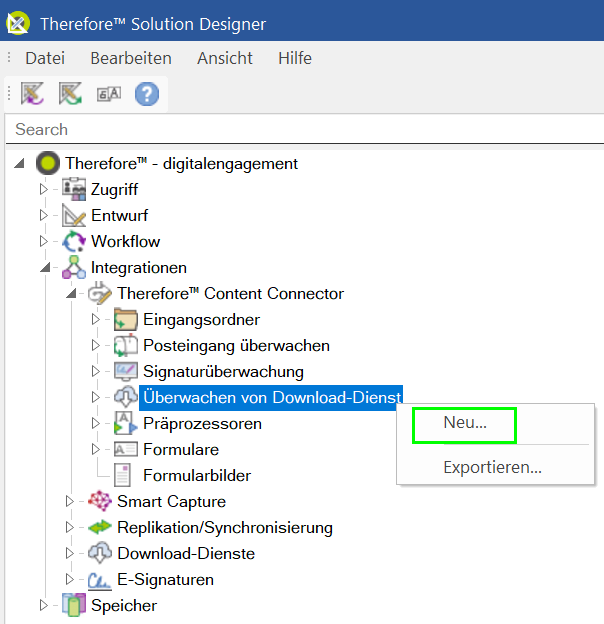Screen dimensions: 604x624
Task: Expand the Präprozessoren node arrow
Action: click(96, 423)
